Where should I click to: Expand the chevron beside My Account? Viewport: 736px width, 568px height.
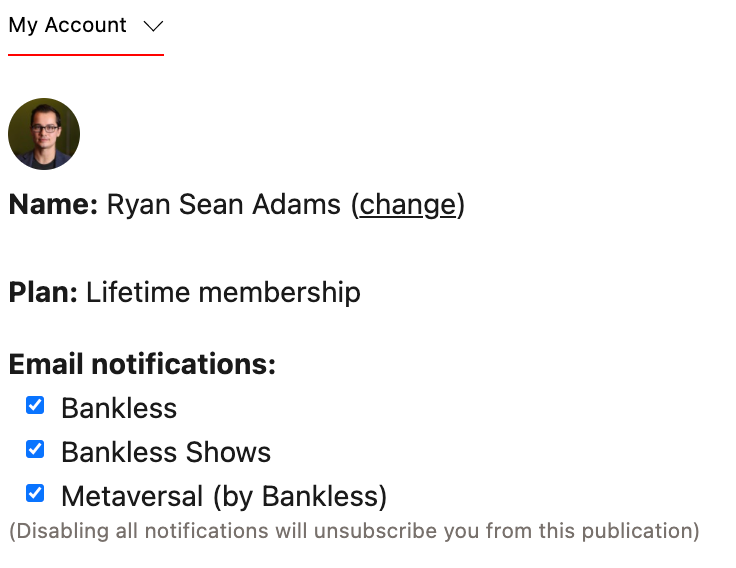153,26
